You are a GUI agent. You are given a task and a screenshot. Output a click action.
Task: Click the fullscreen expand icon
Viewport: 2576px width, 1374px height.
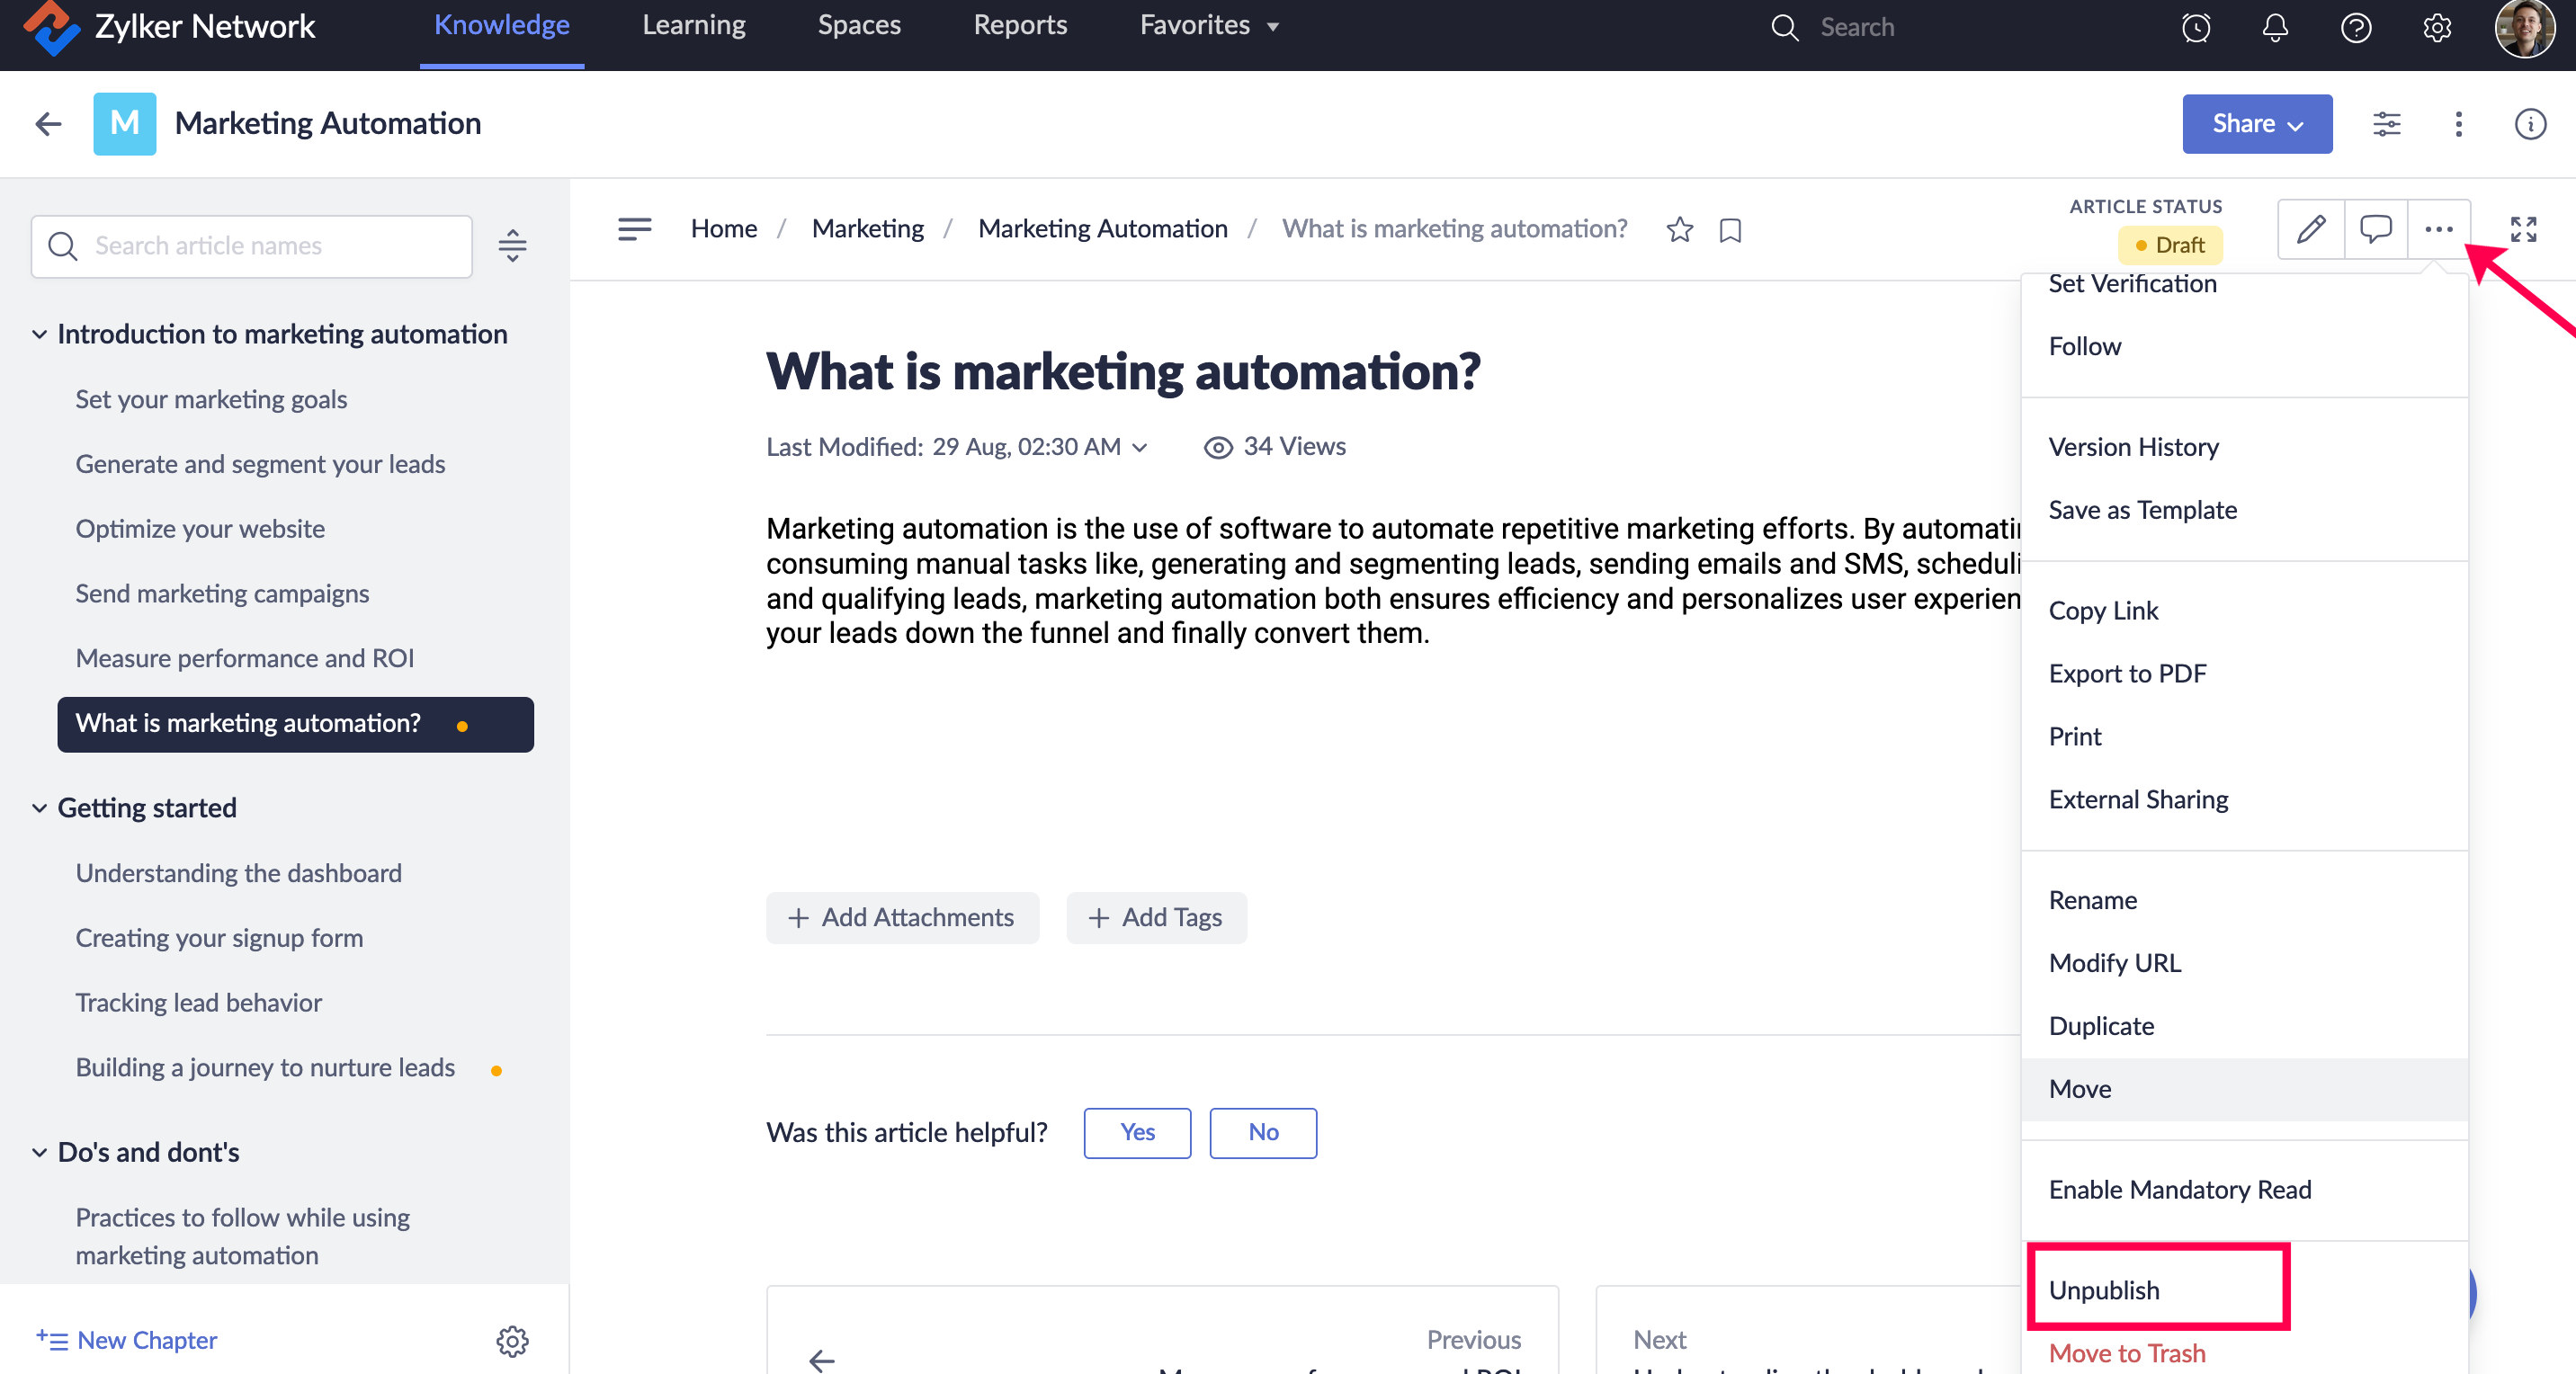click(2523, 230)
